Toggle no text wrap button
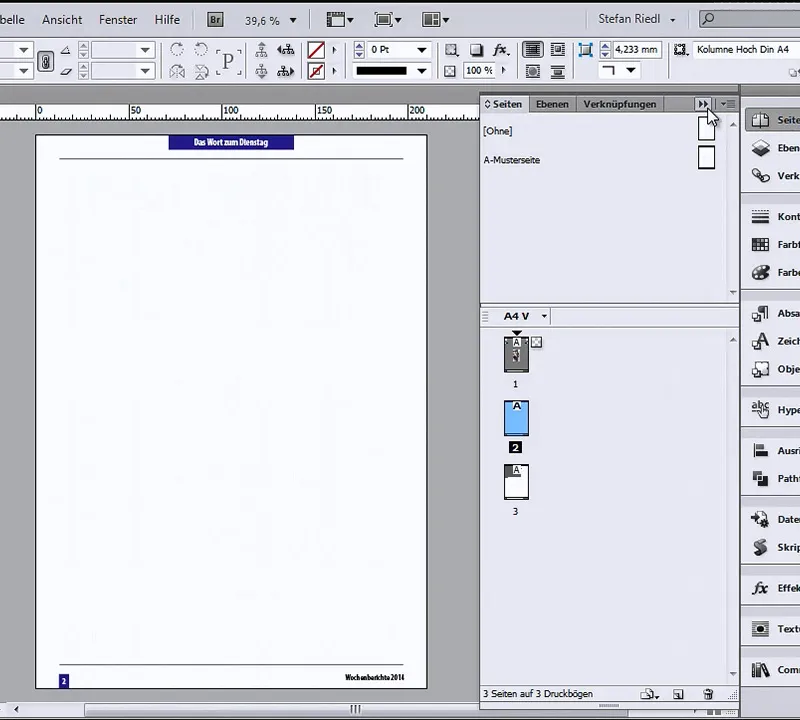This screenshot has height=720, width=800. point(533,49)
